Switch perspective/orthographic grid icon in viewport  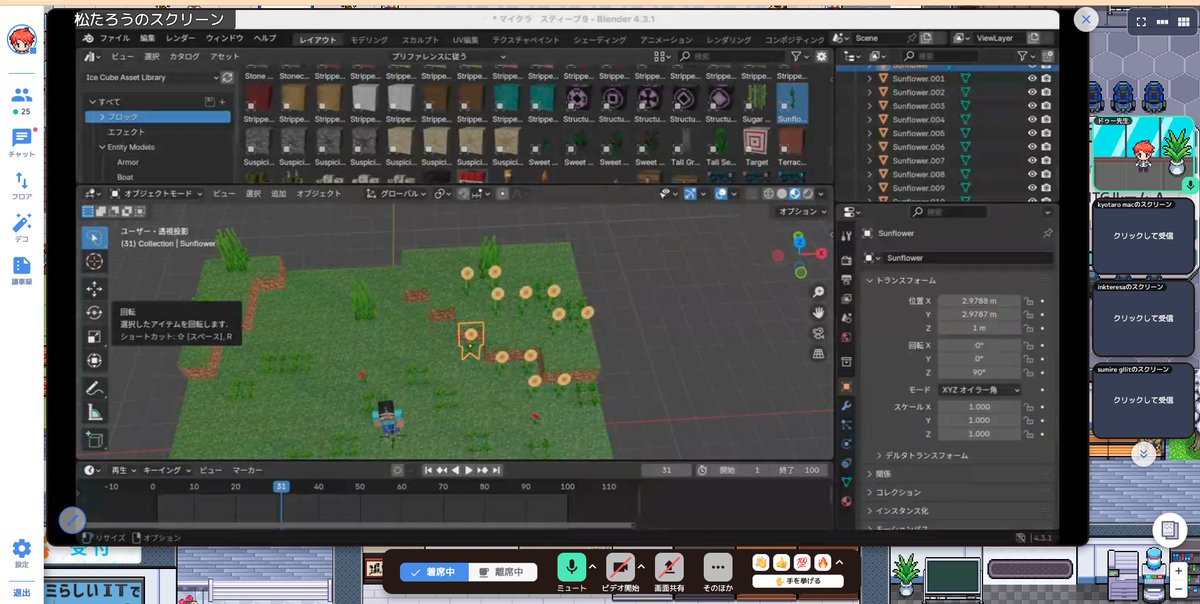(x=819, y=353)
